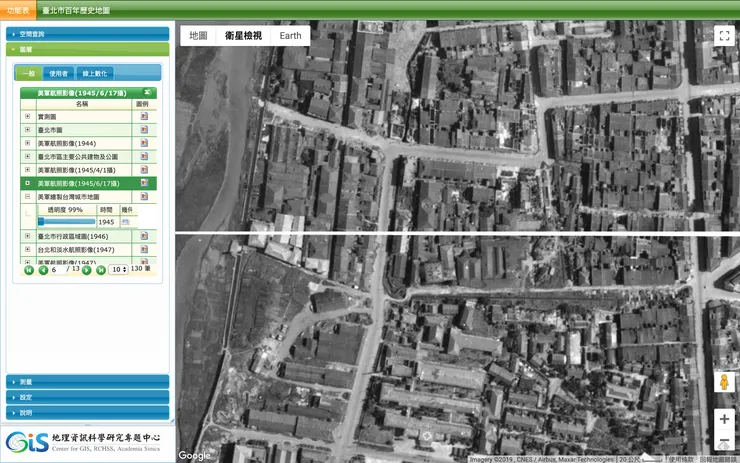
Task: Open the 回報地圖錯誤 link
Action: [x=719, y=459]
